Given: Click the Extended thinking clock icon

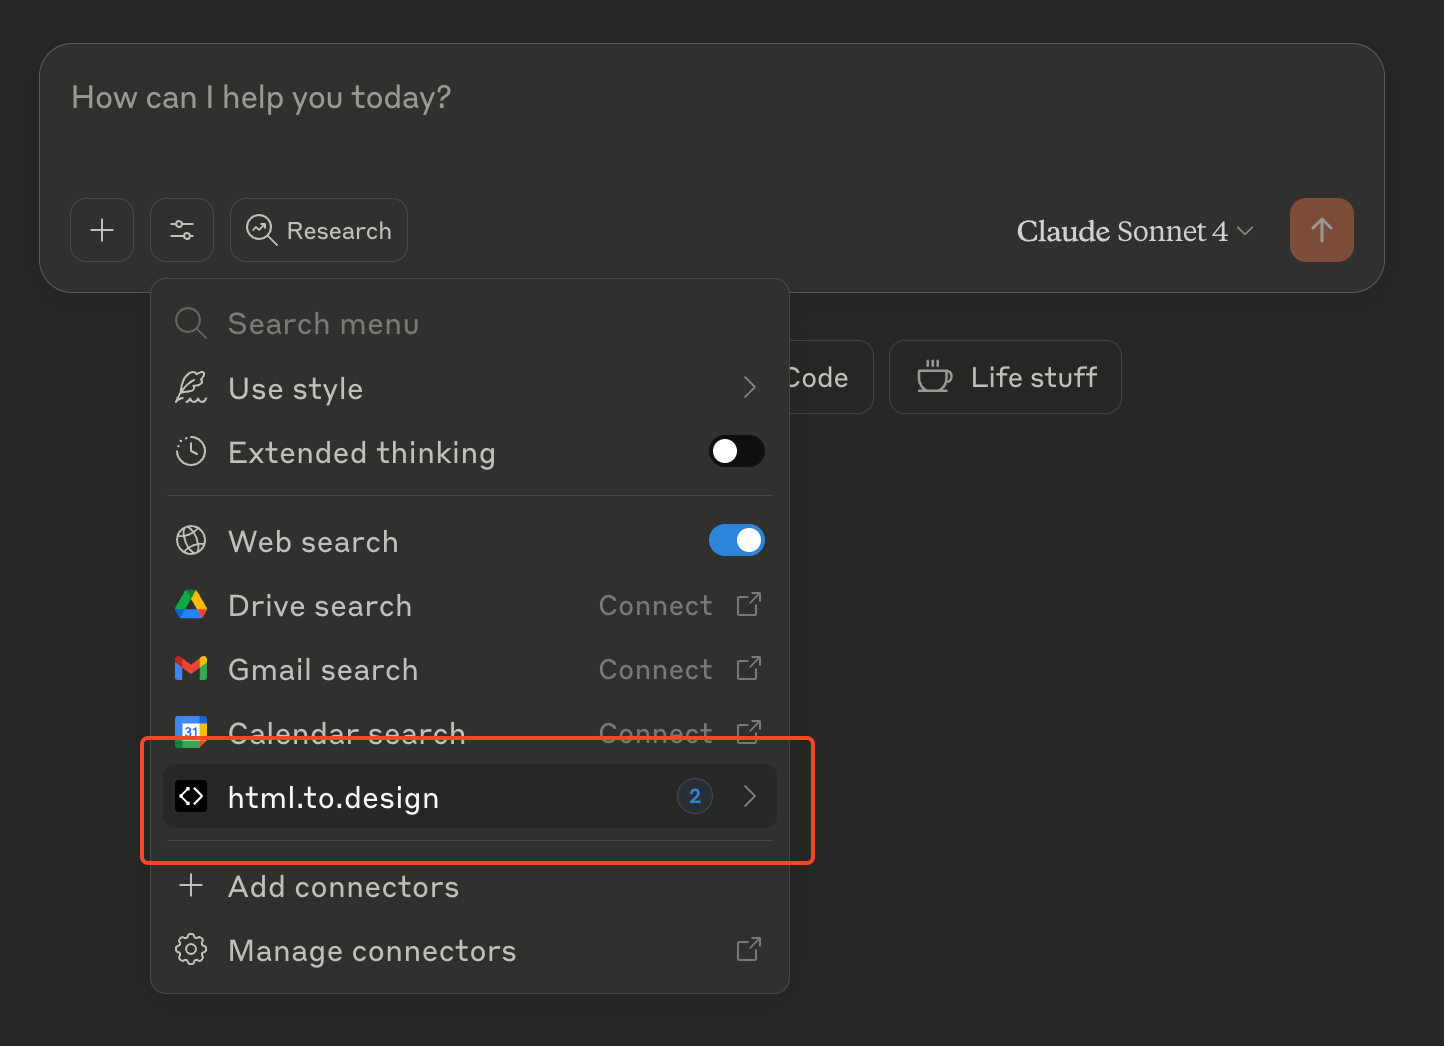Looking at the screenshot, I should (191, 452).
